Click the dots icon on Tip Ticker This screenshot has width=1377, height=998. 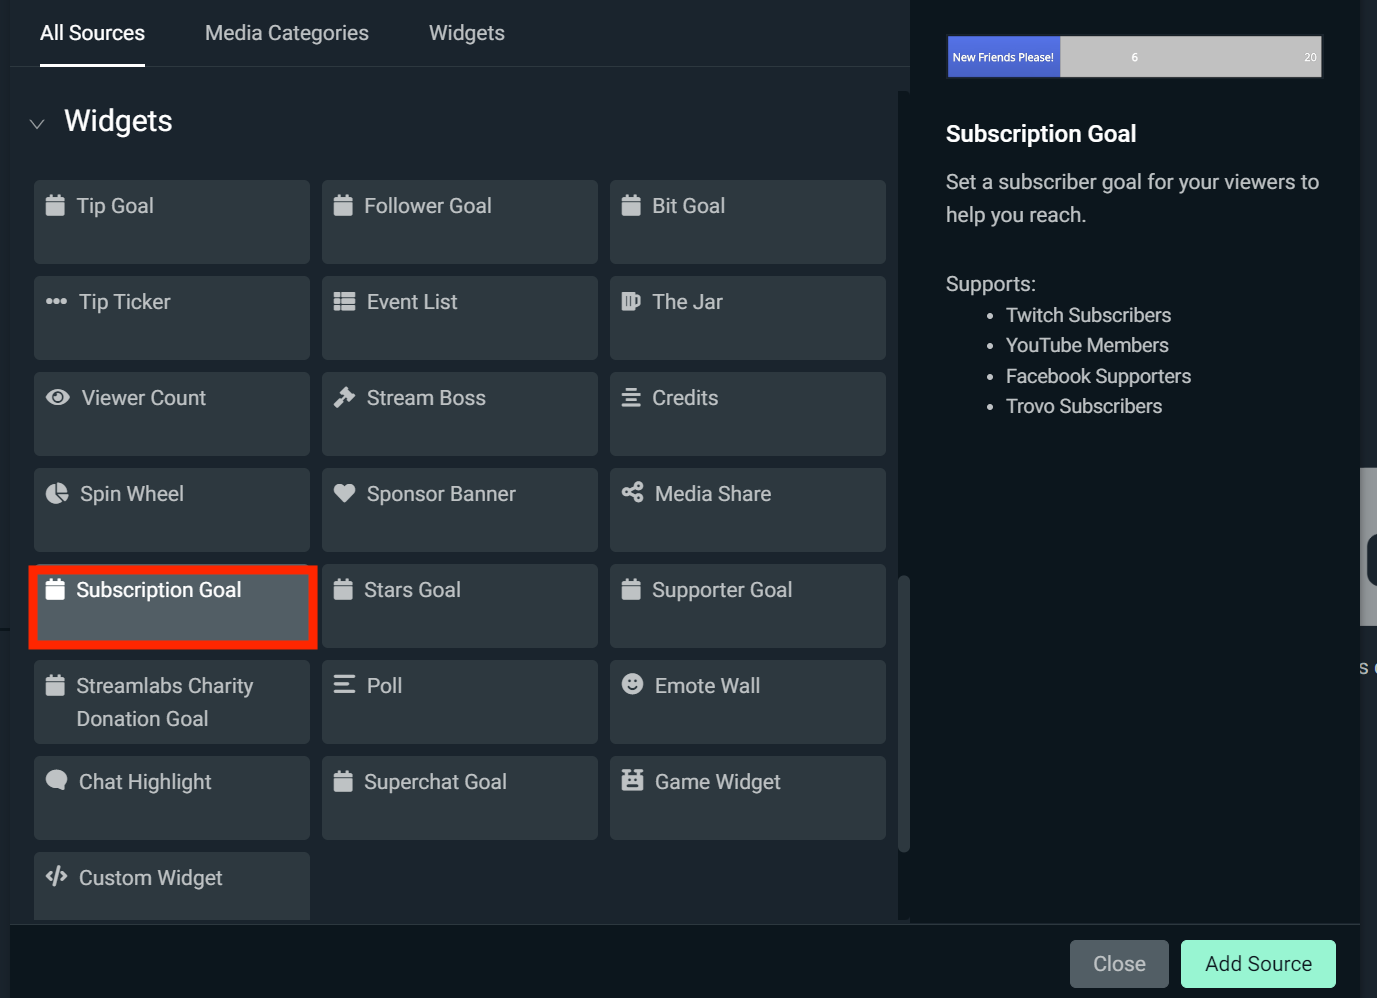coord(57,300)
